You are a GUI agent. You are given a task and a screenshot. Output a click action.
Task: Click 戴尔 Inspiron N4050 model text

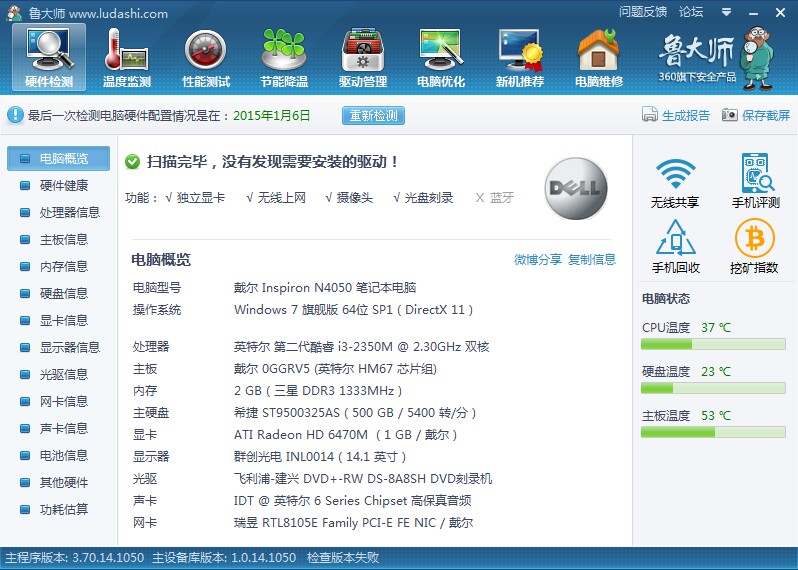click(x=325, y=288)
